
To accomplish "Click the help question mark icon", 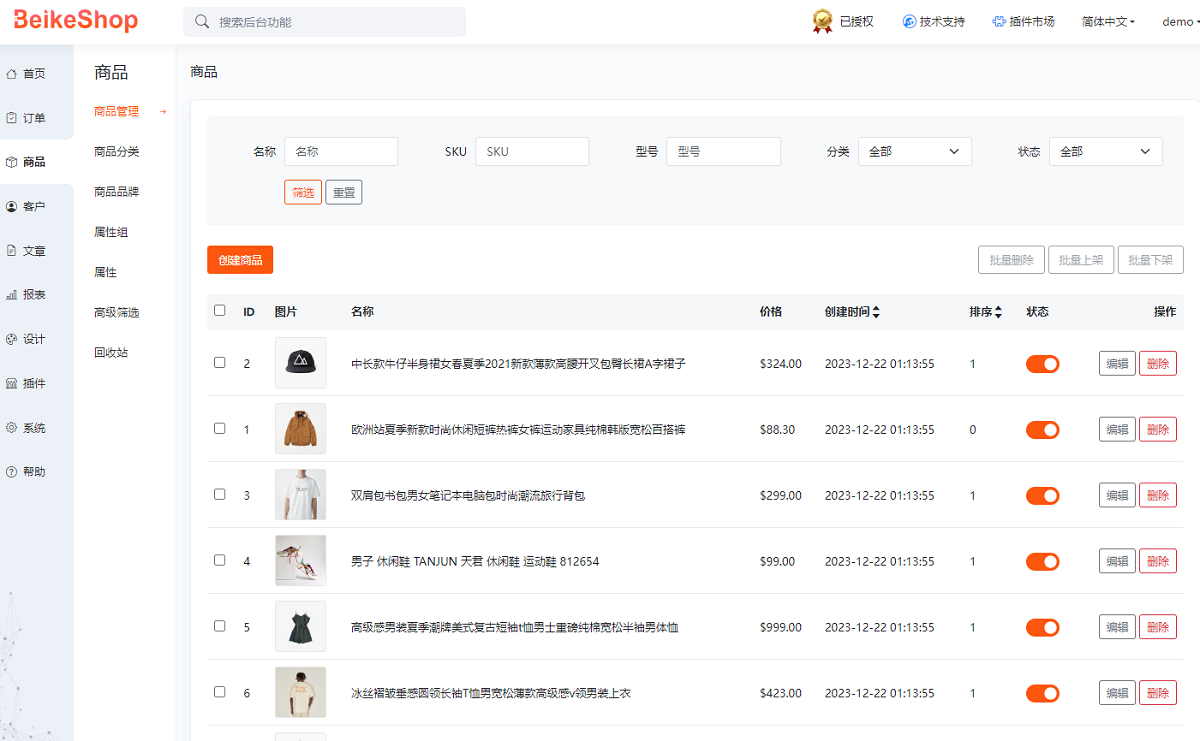I will (x=12, y=472).
